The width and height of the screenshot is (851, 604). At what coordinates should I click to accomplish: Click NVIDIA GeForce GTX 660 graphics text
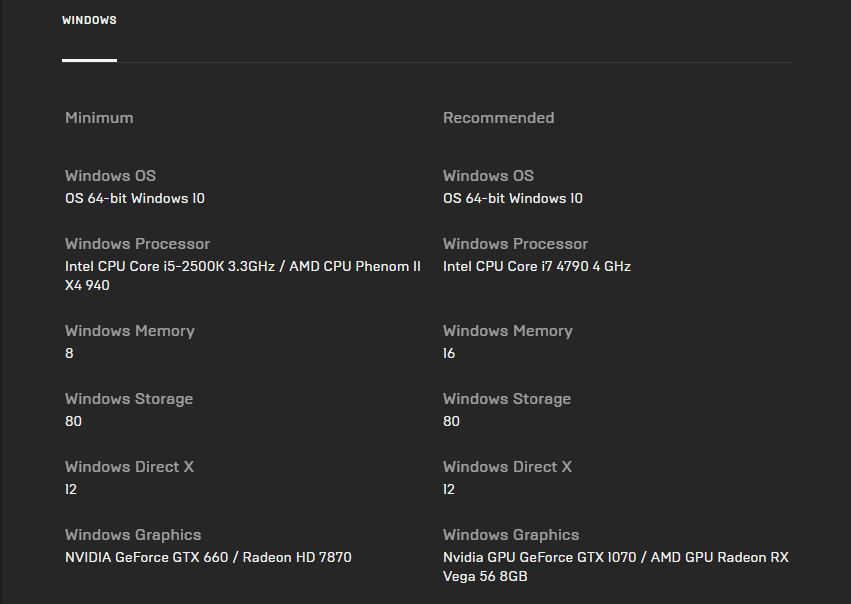(x=208, y=557)
